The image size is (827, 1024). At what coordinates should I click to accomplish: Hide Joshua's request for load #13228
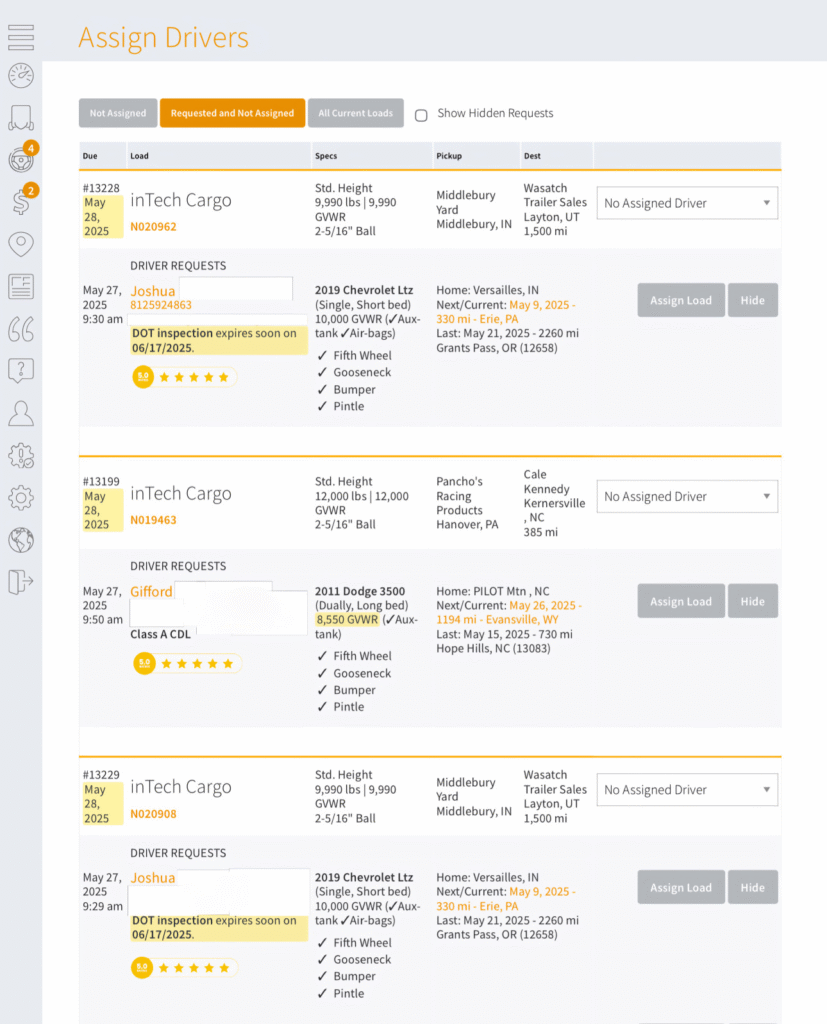coord(753,300)
